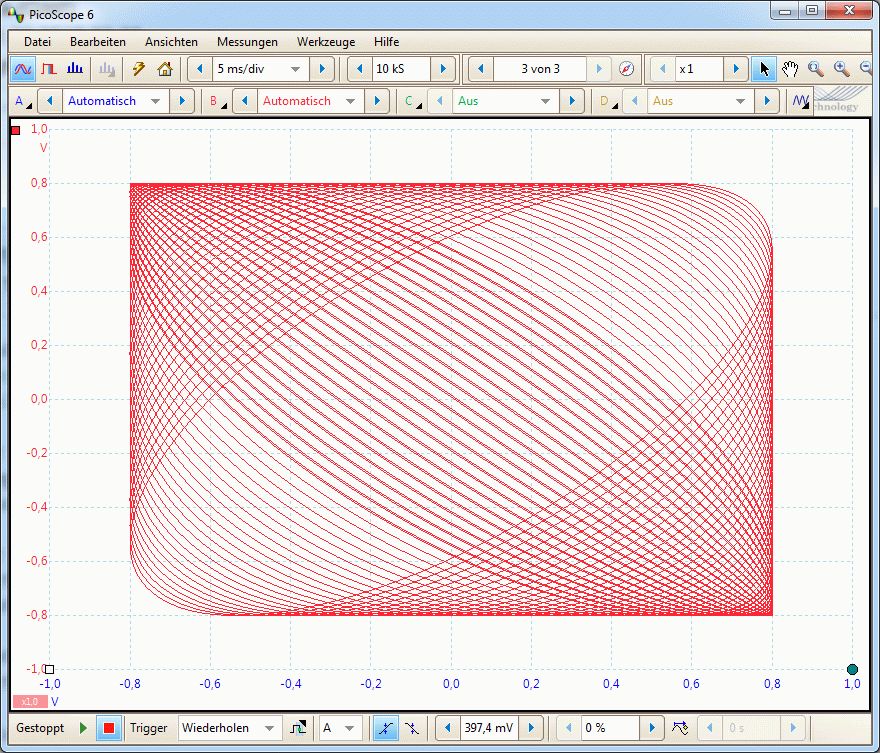
Task: Go to next waveform buffer arrow
Action: coord(599,69)
